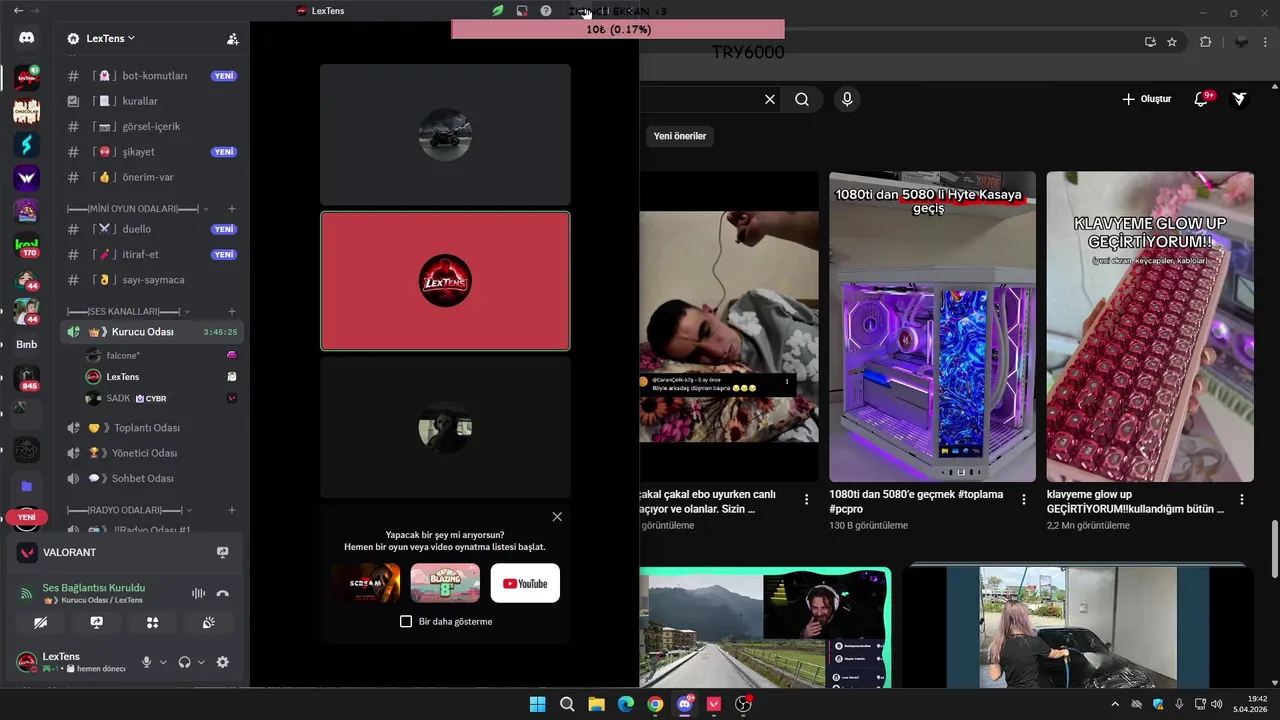Play the 1080ti dan 5080 Hyte Kasaya thumbnail
The image size is (1280, 720).
[932, 327]
